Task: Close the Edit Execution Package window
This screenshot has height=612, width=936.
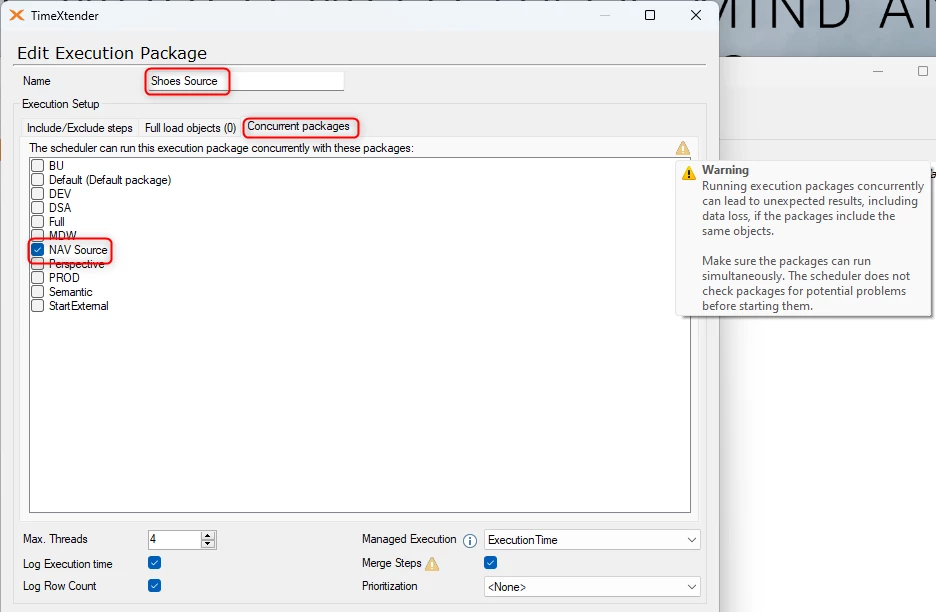Action: [696, 16]
